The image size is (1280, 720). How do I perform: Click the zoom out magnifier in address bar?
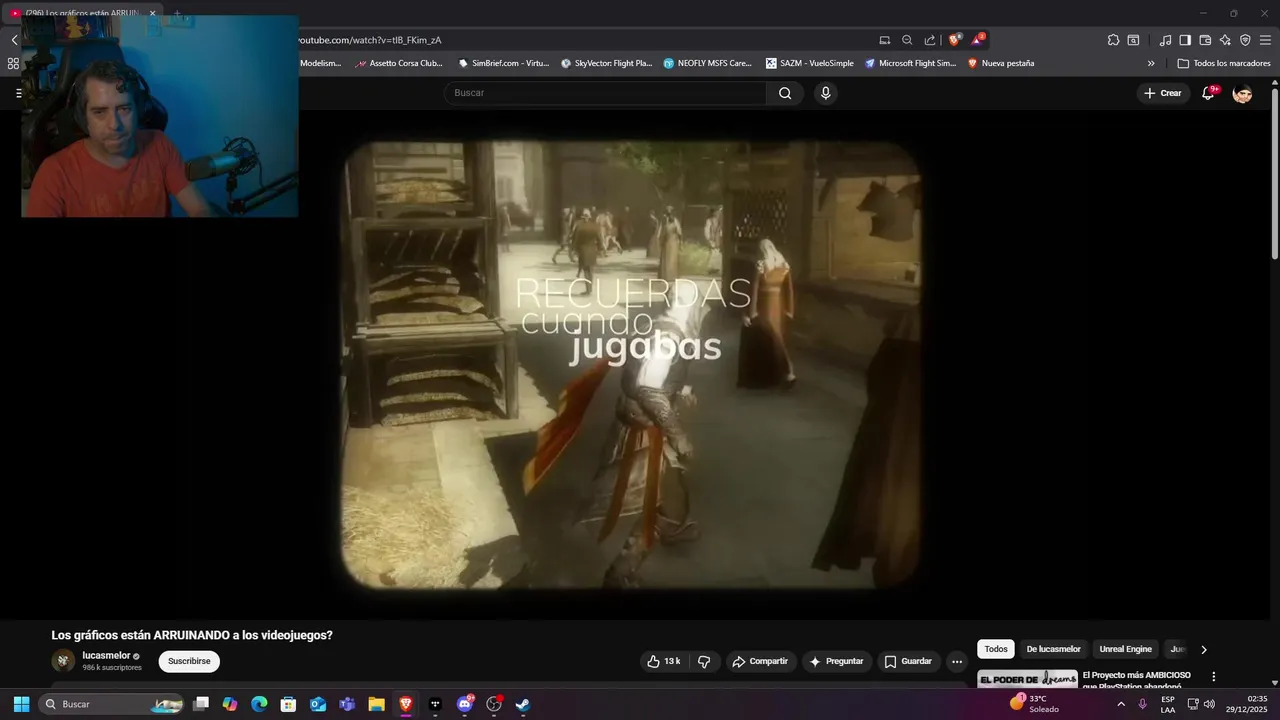pos(907,40)
